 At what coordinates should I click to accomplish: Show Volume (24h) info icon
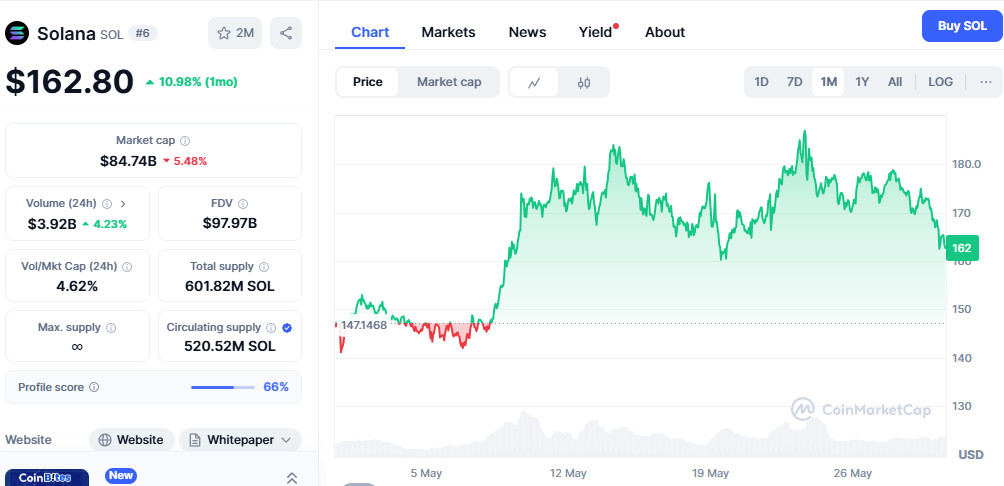tap(107, 204)
